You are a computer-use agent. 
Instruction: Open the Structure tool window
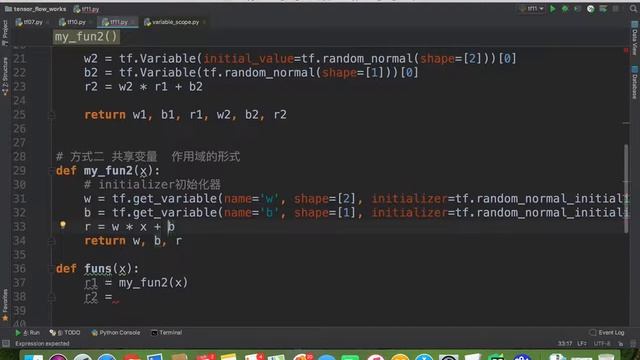[x=5, y=77]
